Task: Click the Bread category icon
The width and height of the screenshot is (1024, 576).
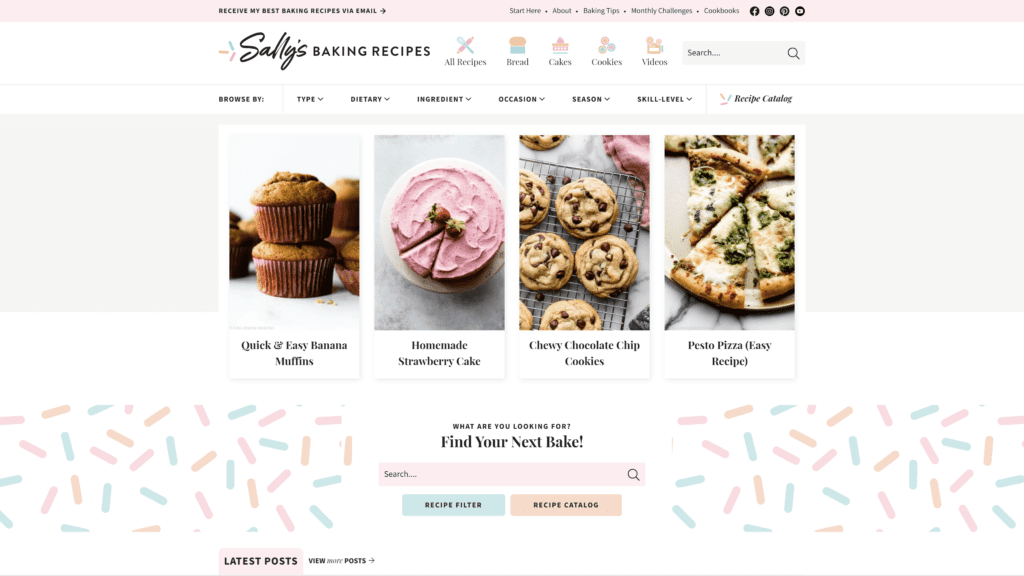Action: click(x=517, y=45)
